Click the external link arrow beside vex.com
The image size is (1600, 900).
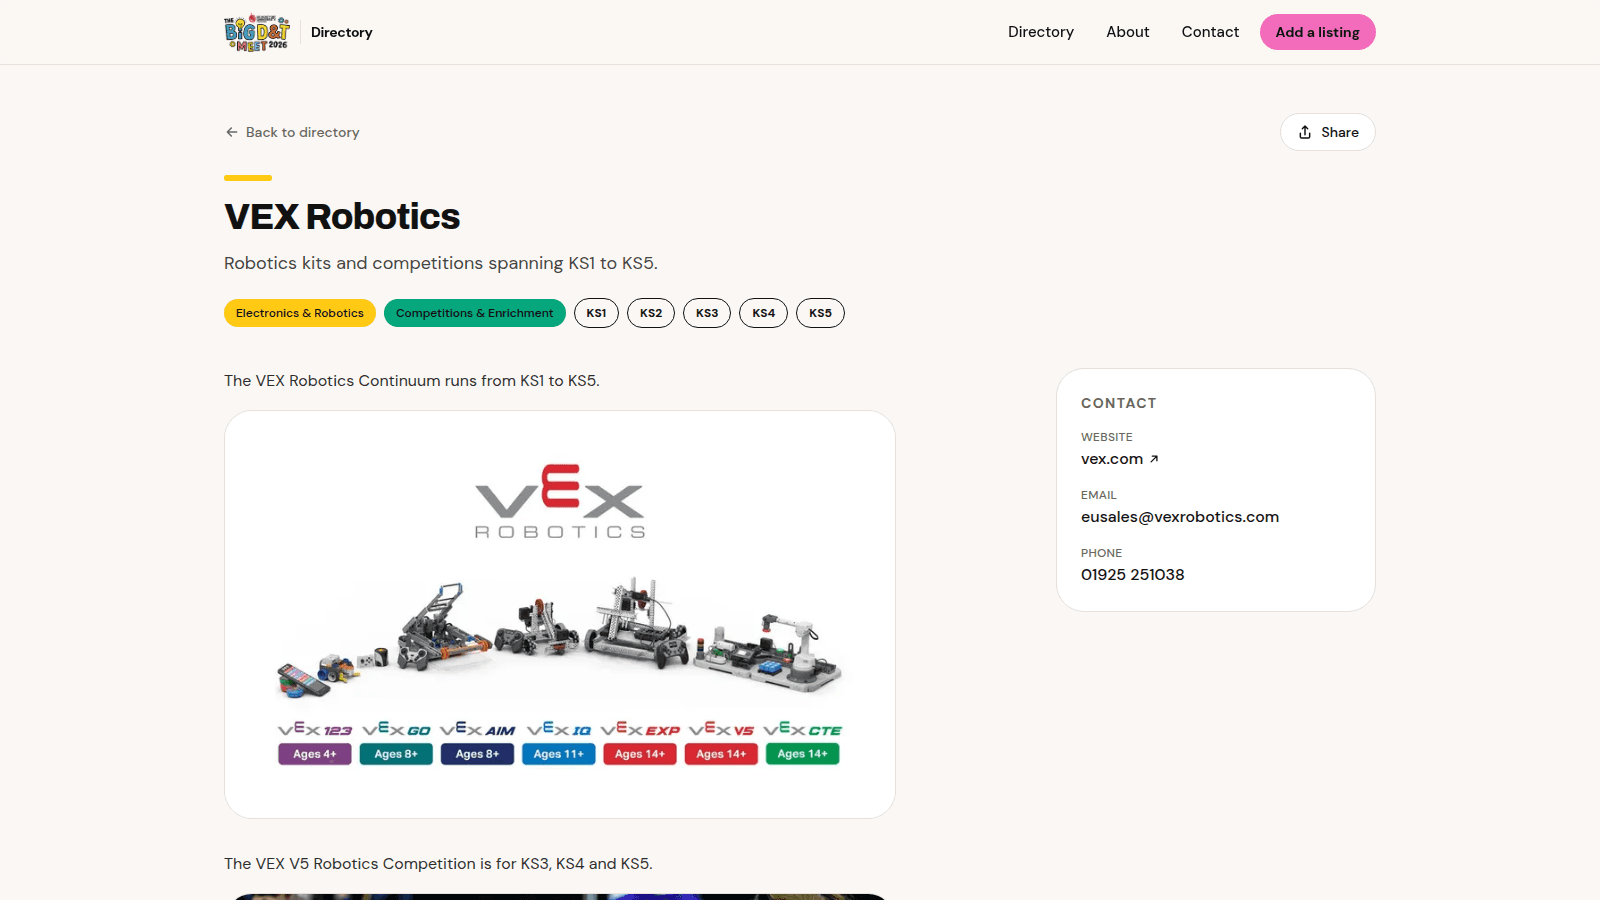point(1154,459)
